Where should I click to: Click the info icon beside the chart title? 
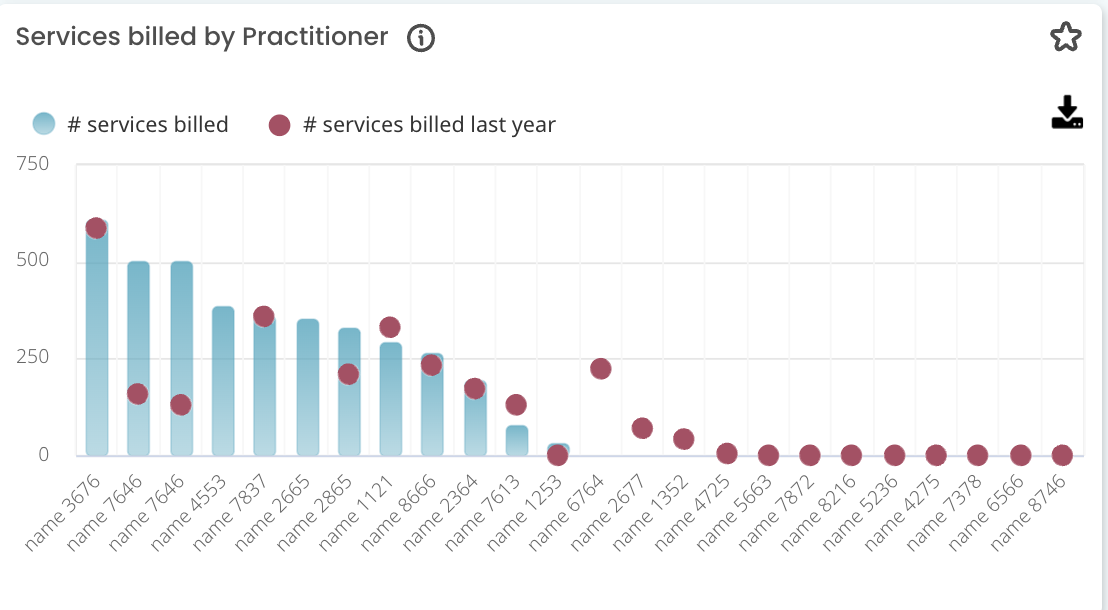(421, 38)
